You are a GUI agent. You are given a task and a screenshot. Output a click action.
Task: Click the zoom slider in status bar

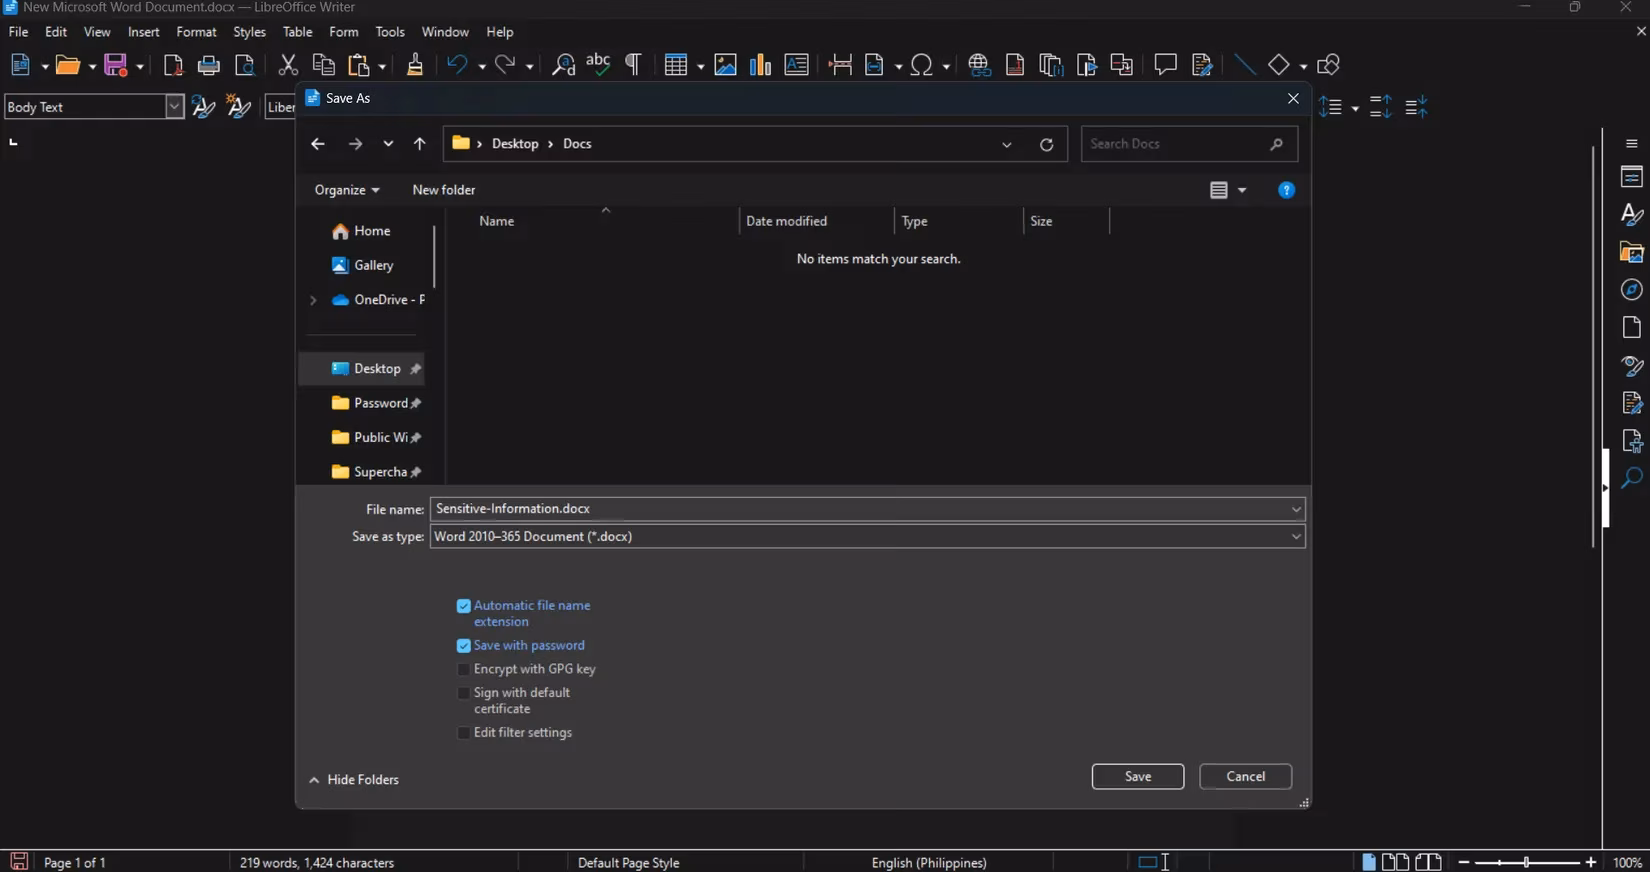pyautogui.click(x=1526, y=862)
